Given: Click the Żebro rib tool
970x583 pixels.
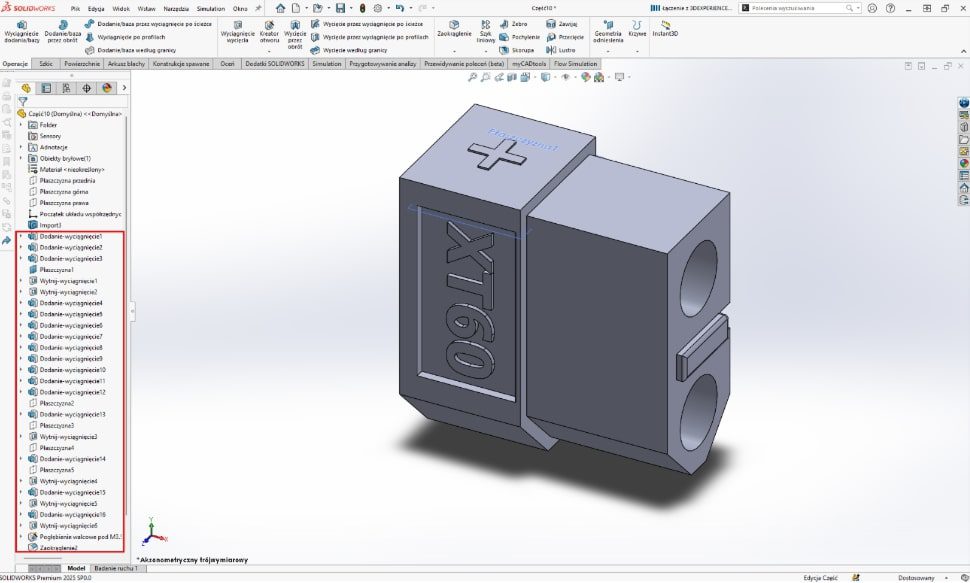Looking at the screenshot, I should point(513,24).
